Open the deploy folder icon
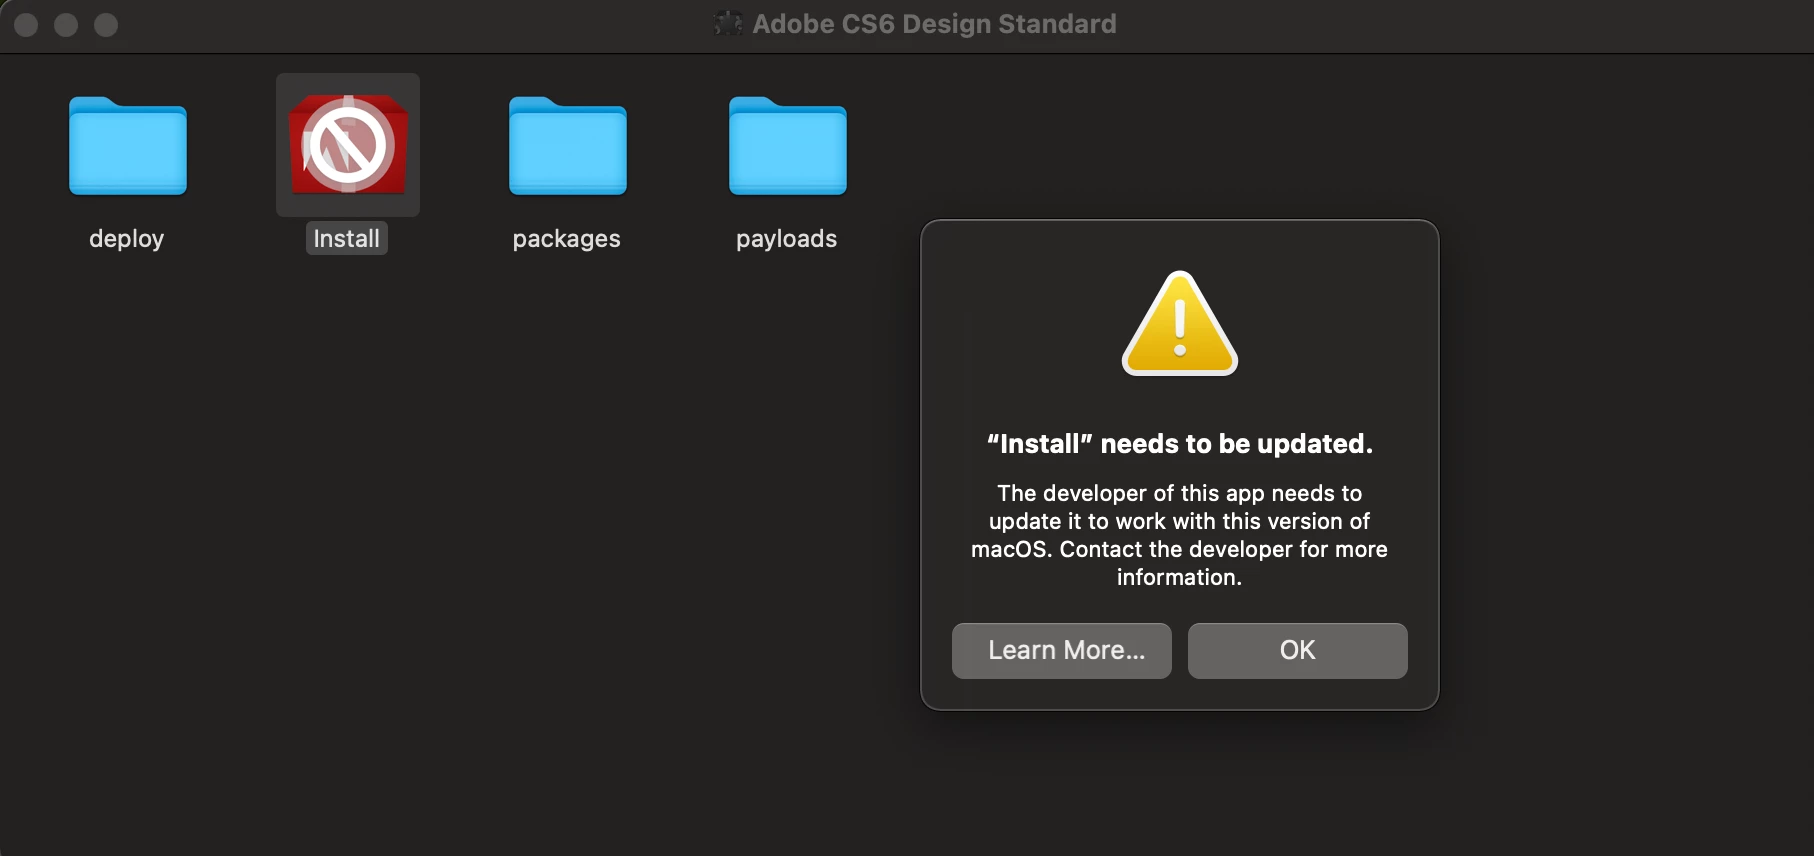 click(128, 145)
